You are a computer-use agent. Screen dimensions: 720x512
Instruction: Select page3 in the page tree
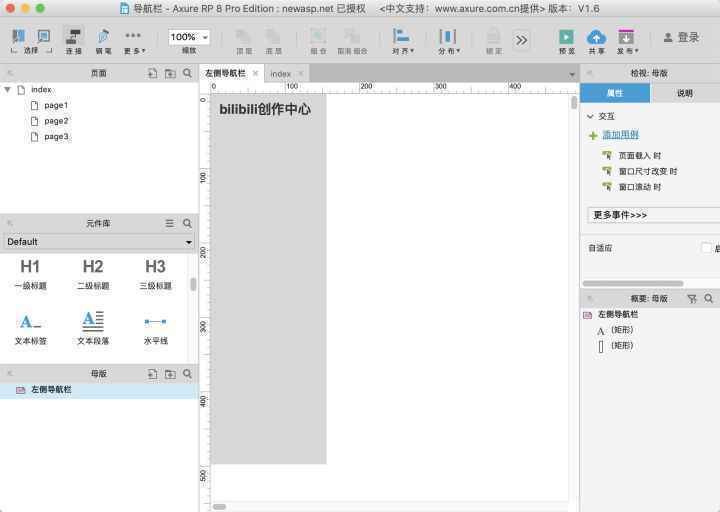[56, 137]
